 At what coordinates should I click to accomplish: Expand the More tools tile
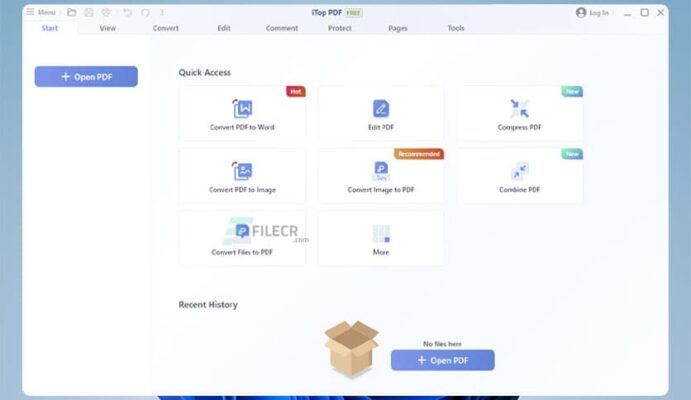(x=381, y=238)
